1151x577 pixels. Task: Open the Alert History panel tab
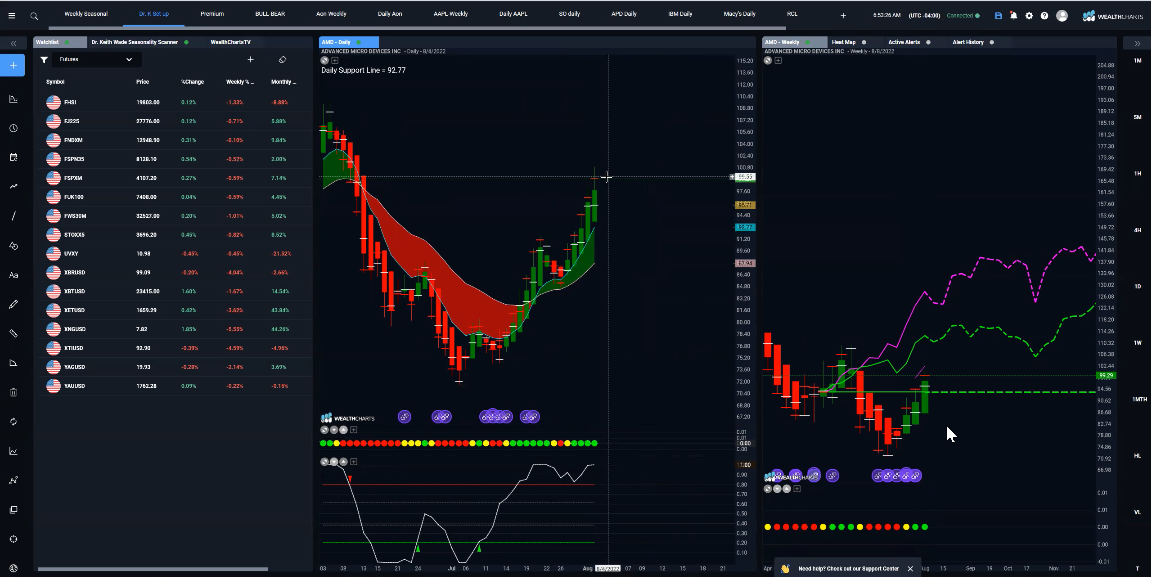click(968, 42)
